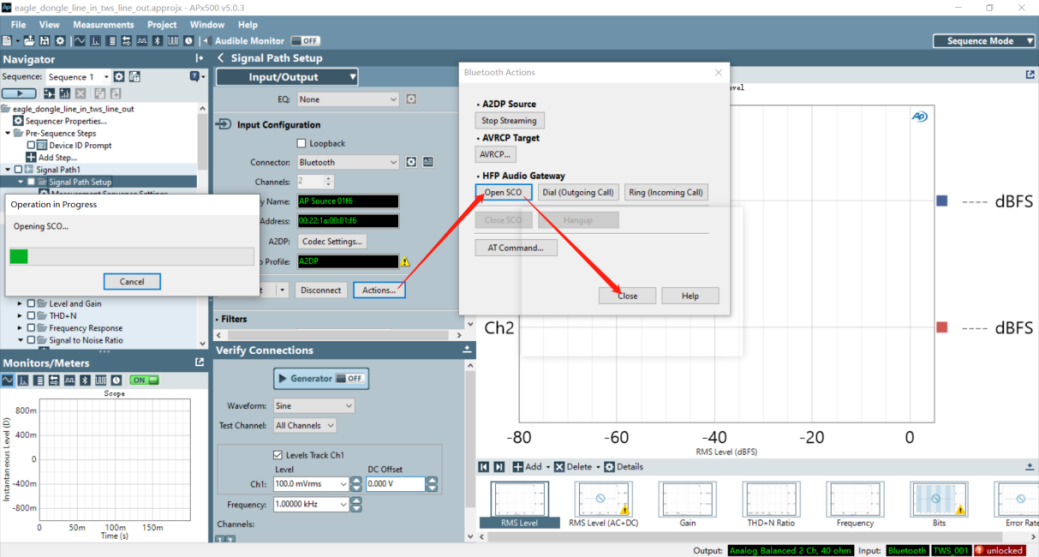Click the Codec Settings button
This screenshot has width=1039, height=557.
(x=332, y=242)
